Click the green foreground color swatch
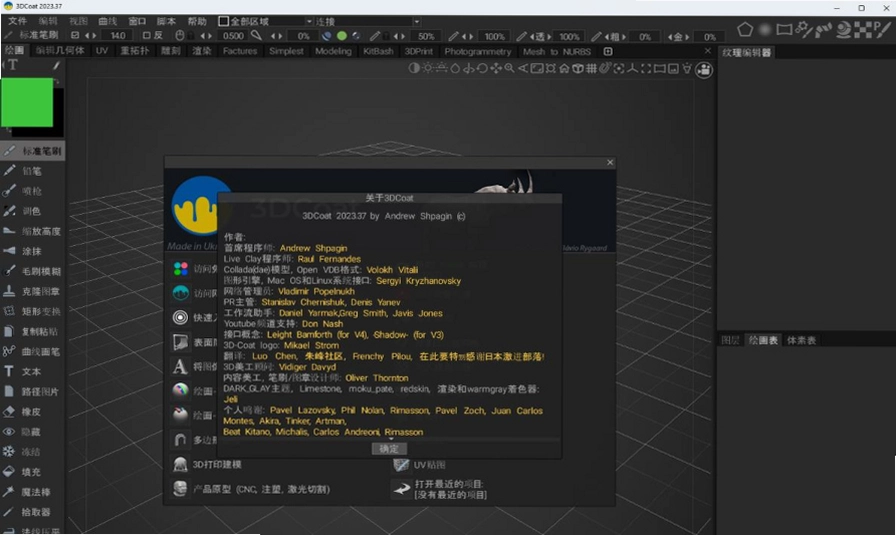896x535 pixels. [x=27, y=102]
